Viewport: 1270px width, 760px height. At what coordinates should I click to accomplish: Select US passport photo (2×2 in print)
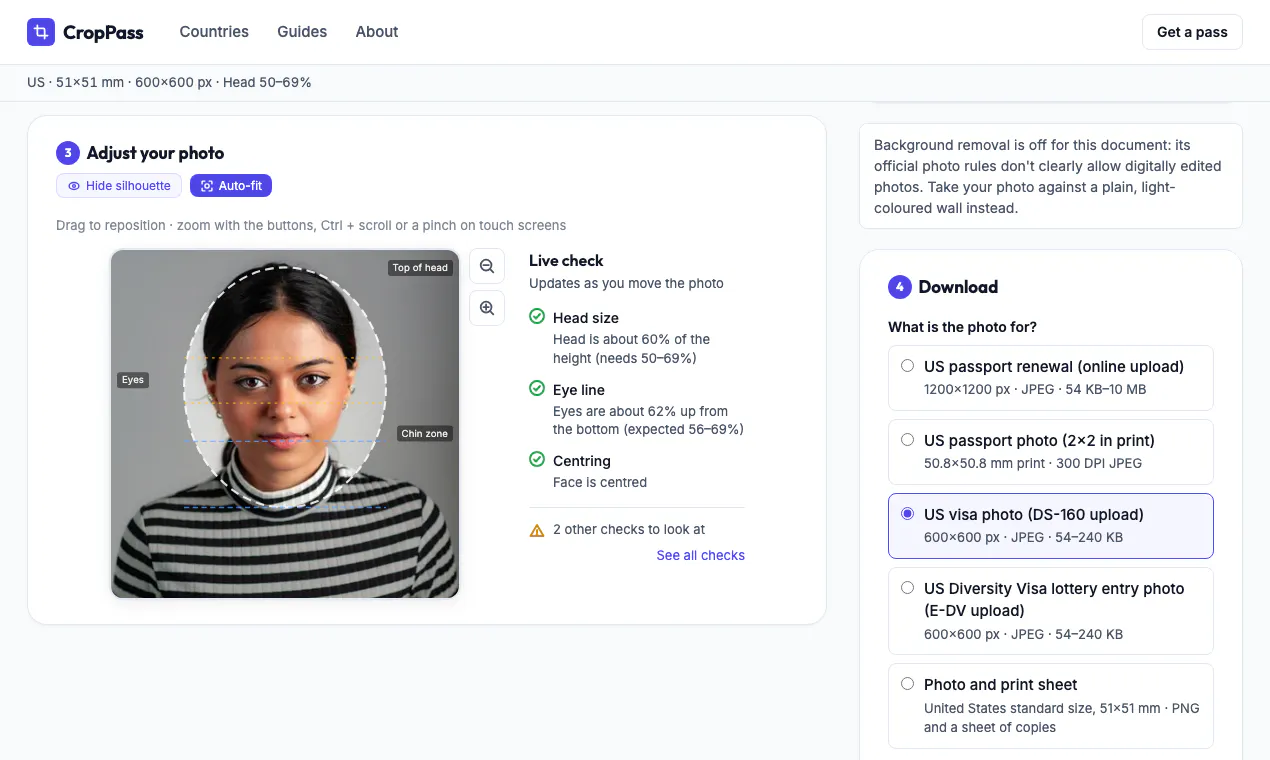(1051, 452)
